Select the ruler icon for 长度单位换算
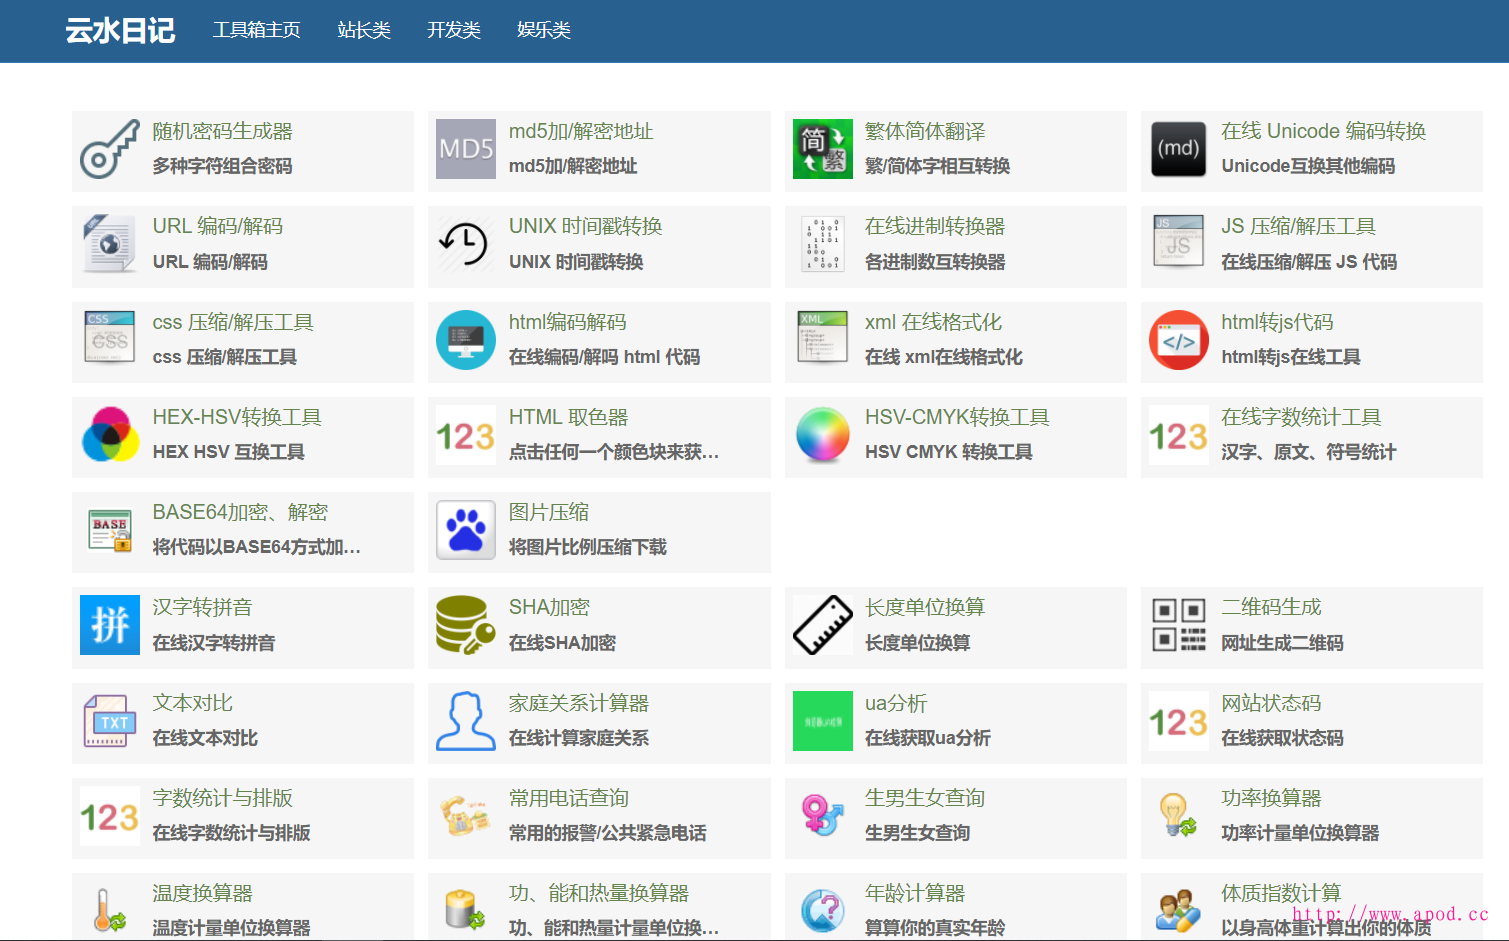1509x941 pixels. [822, 625]
